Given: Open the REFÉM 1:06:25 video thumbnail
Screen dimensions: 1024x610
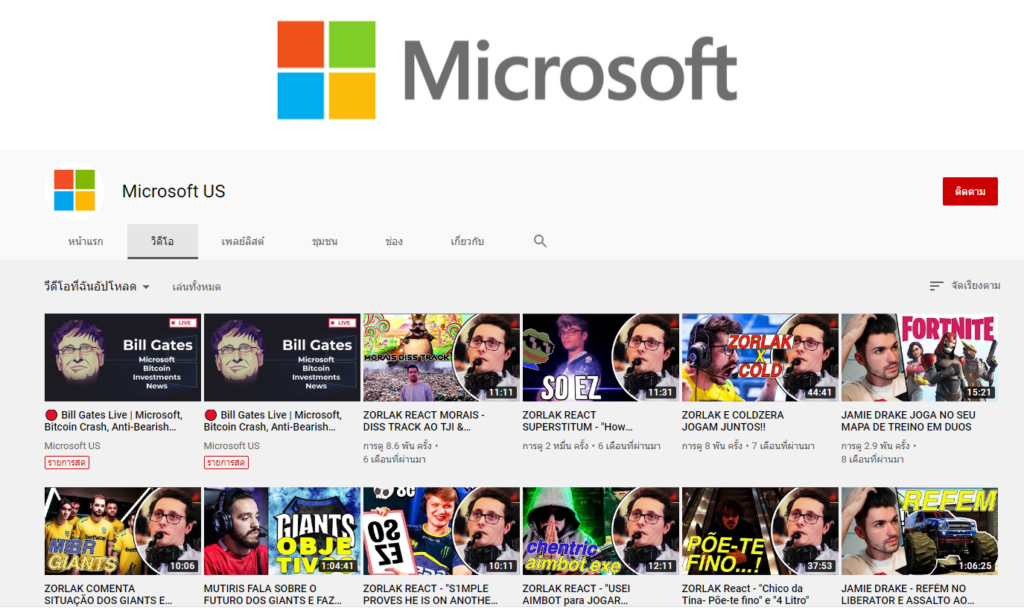Looking at the screenshot, I should click(x=920, y=531).
